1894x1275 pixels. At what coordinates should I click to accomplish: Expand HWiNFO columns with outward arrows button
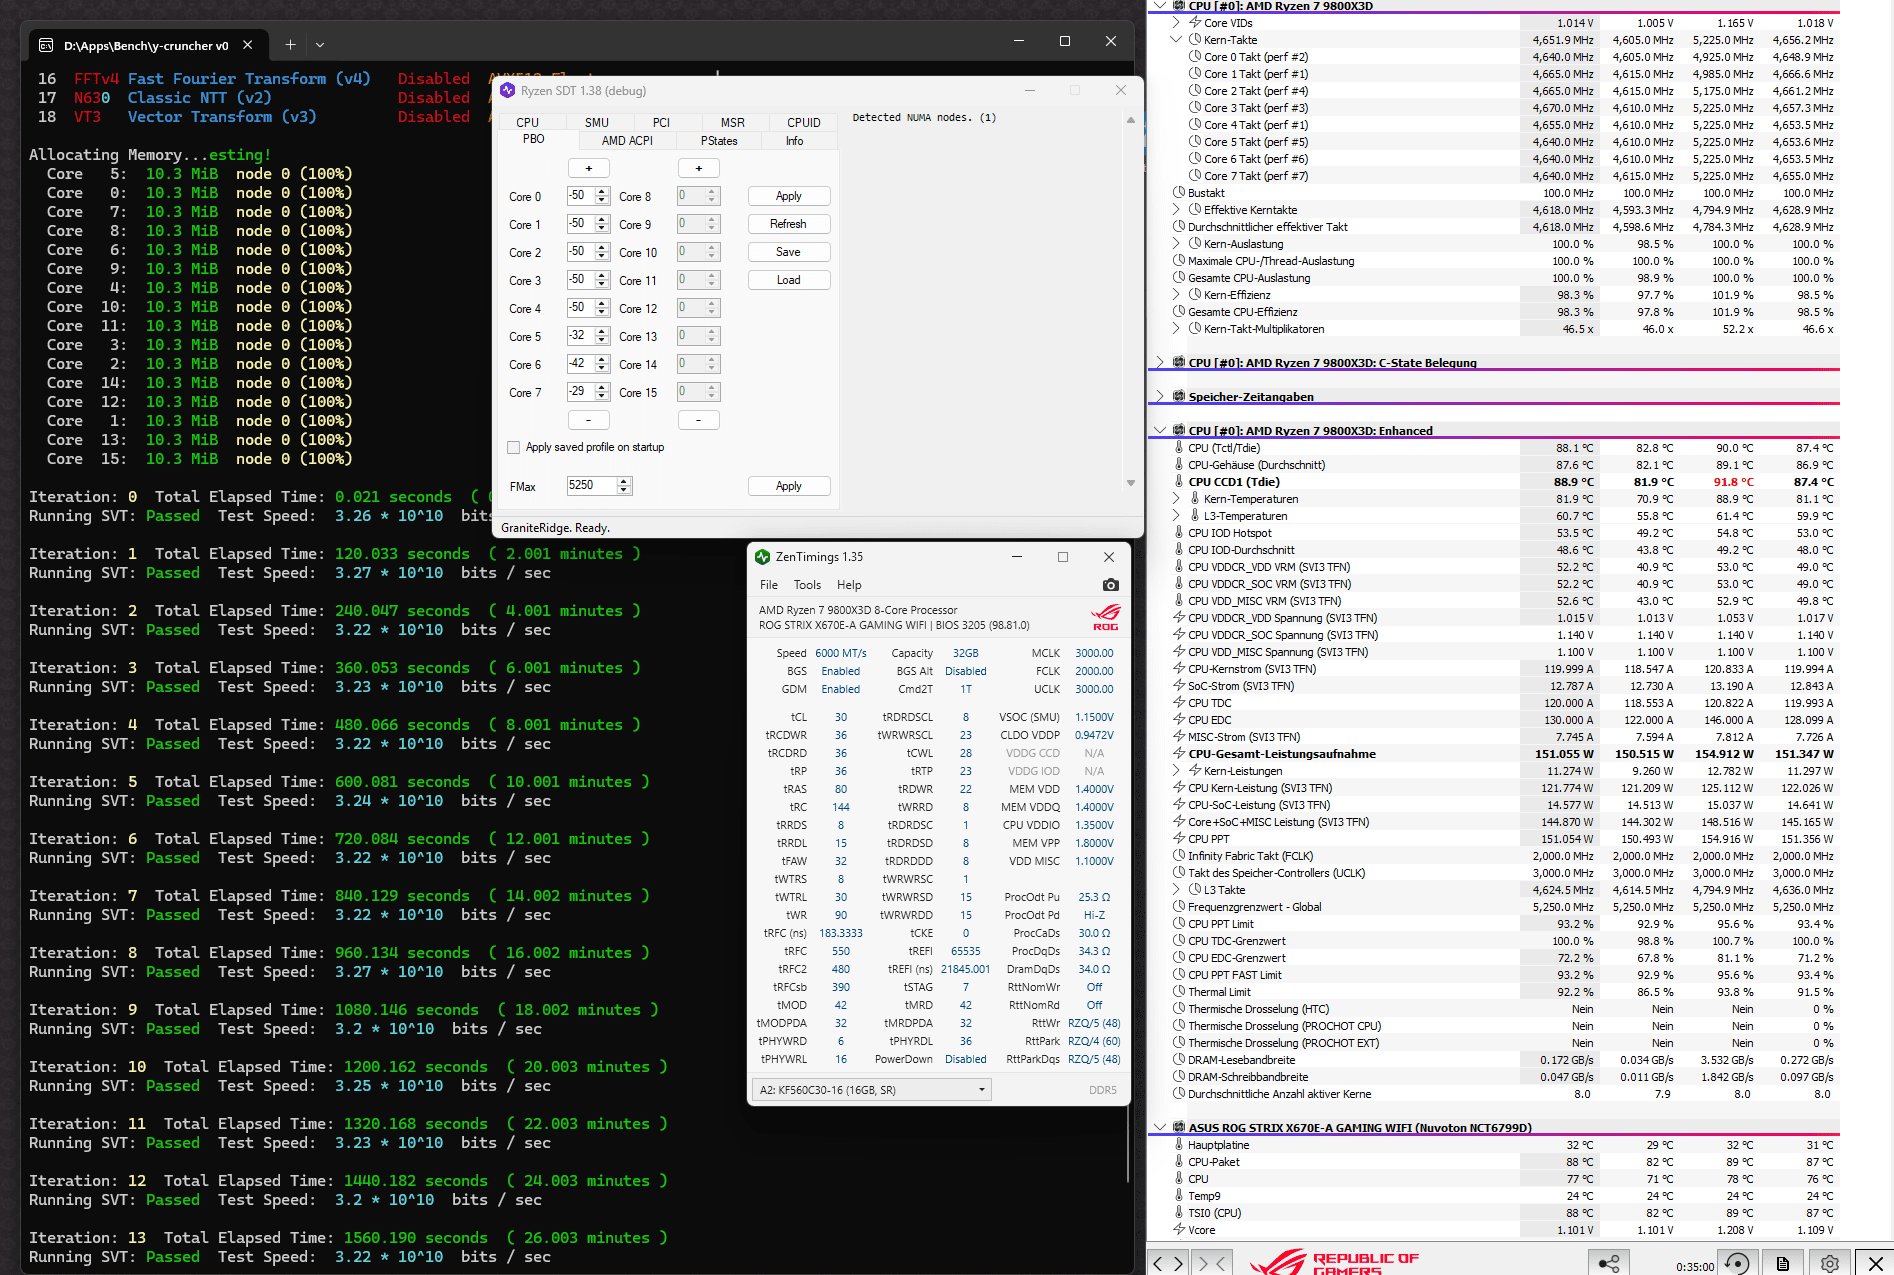coord(1168,1263)
